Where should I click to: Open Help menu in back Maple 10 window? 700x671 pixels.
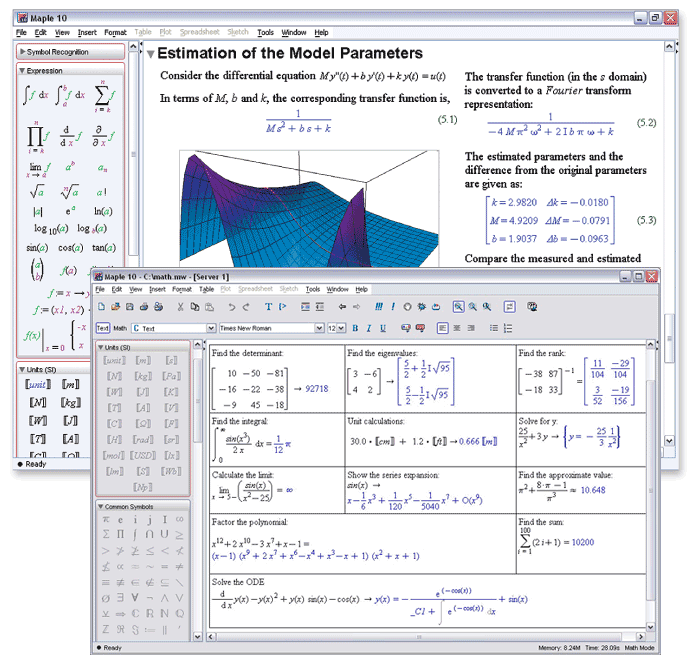321,32
